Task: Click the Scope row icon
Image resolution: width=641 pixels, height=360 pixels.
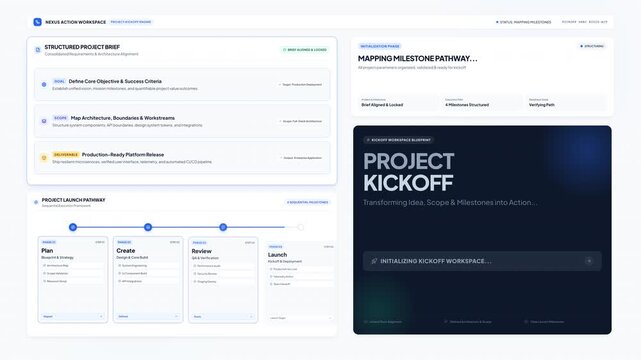Action: point(44,121)
